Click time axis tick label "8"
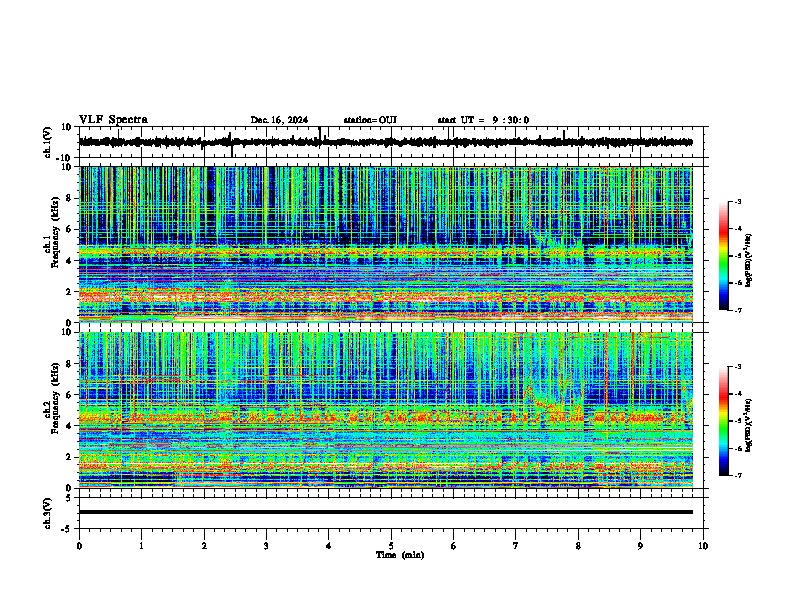This screenshot has width=792, height=612. (578, 546)
